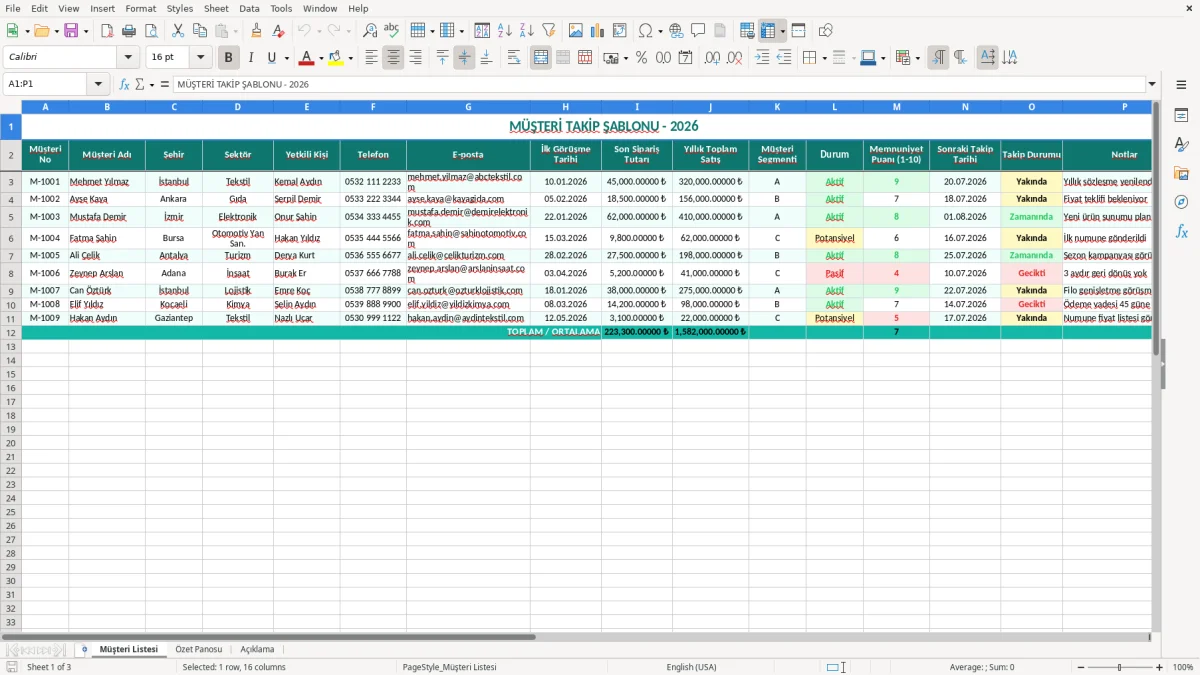Open the Sheet menu
This screenshot has width=1200, height=675.
(x=216, y=8)
